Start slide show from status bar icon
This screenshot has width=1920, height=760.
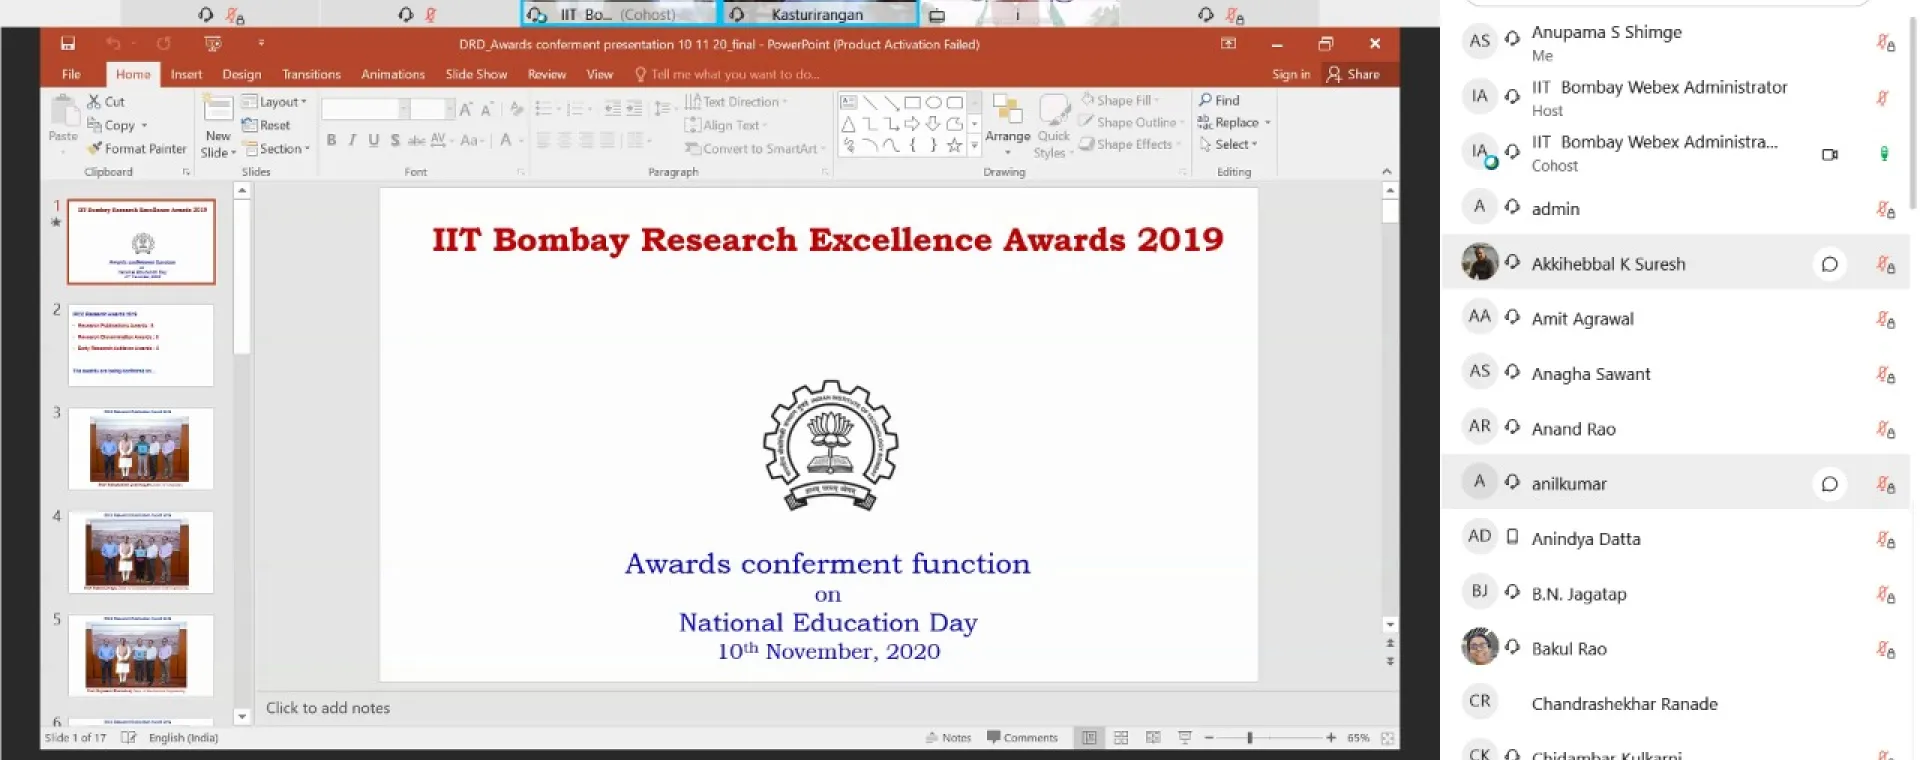pyautogui.click(x=1185, y=738)
